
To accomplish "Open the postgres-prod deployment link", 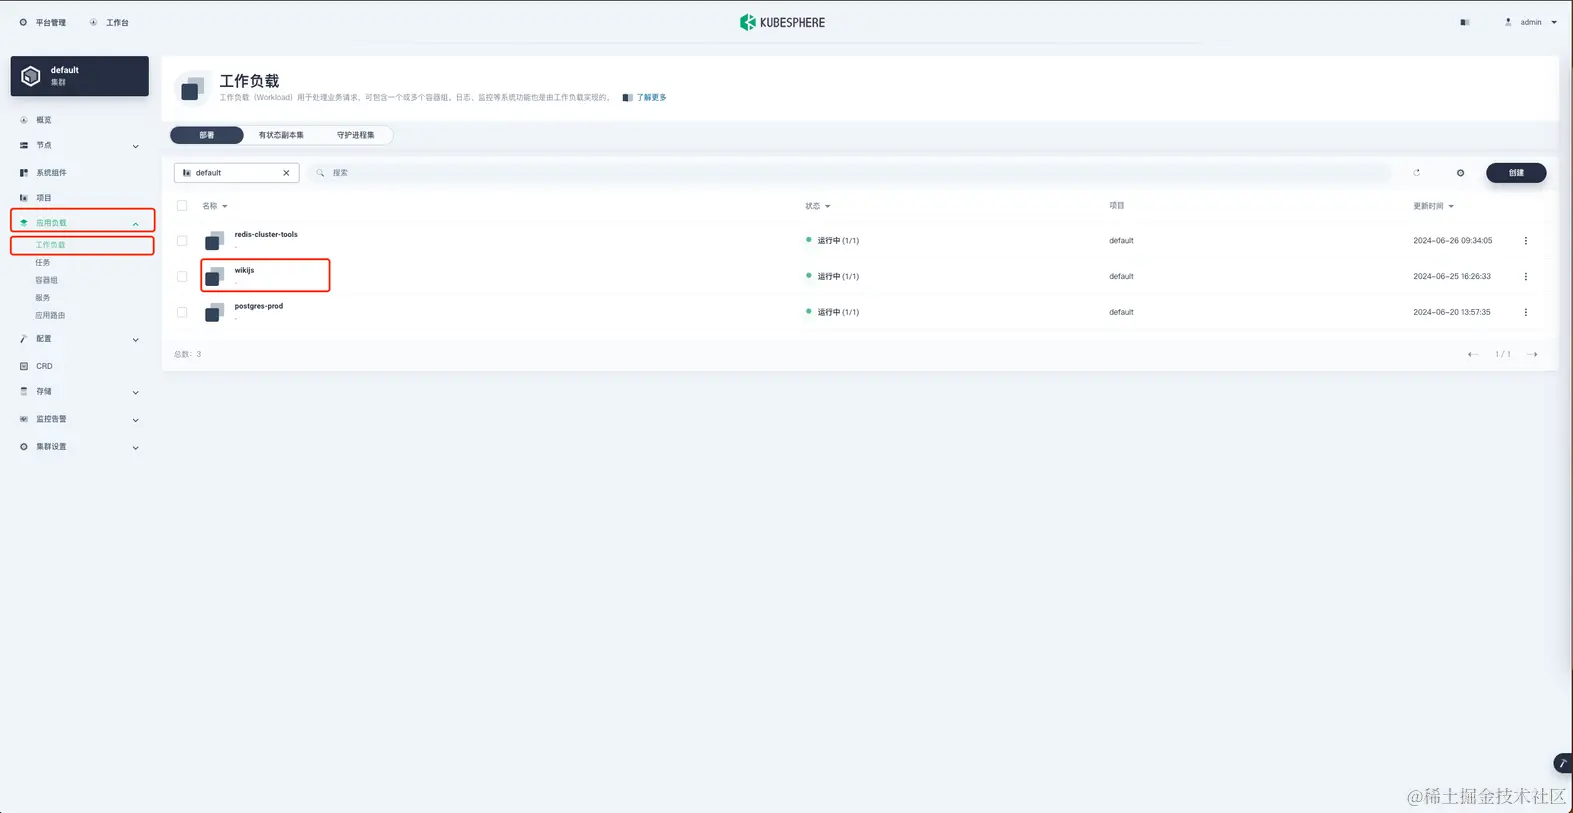I will point(259,306).
